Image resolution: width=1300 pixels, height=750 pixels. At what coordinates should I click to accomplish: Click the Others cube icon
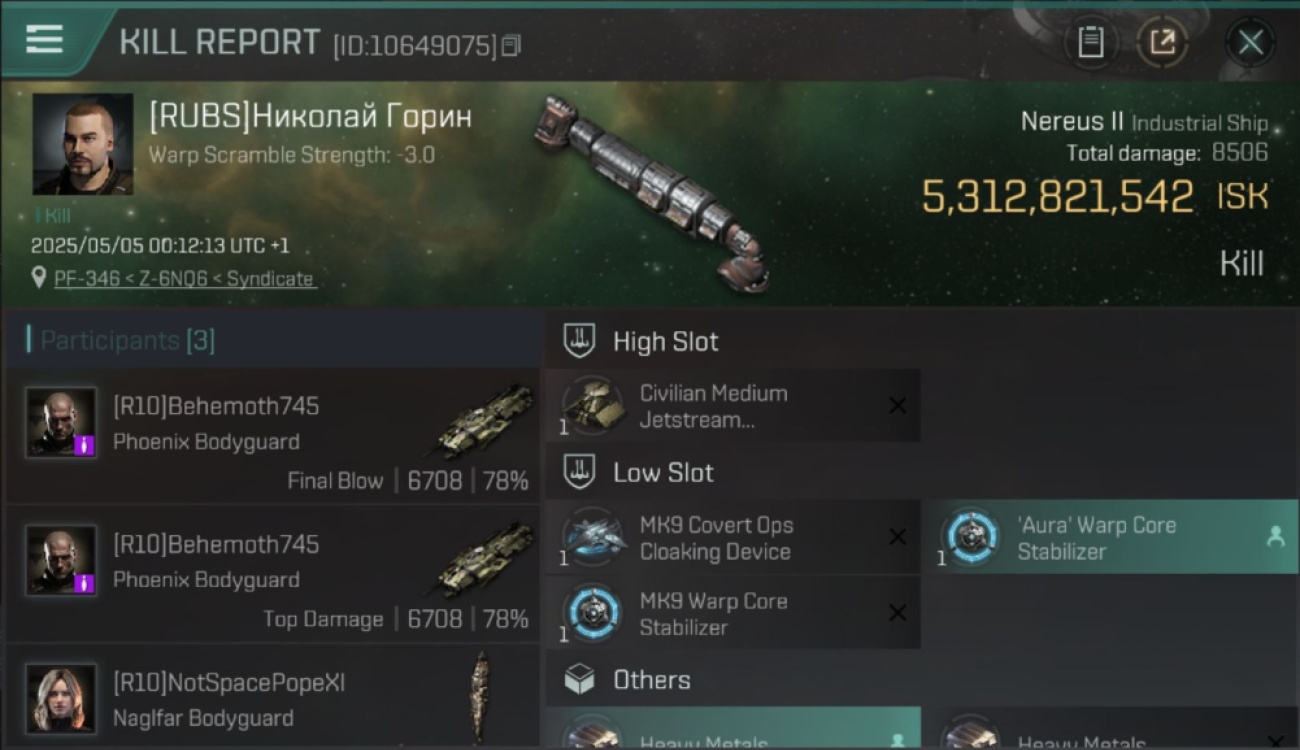tap(579, 680)
